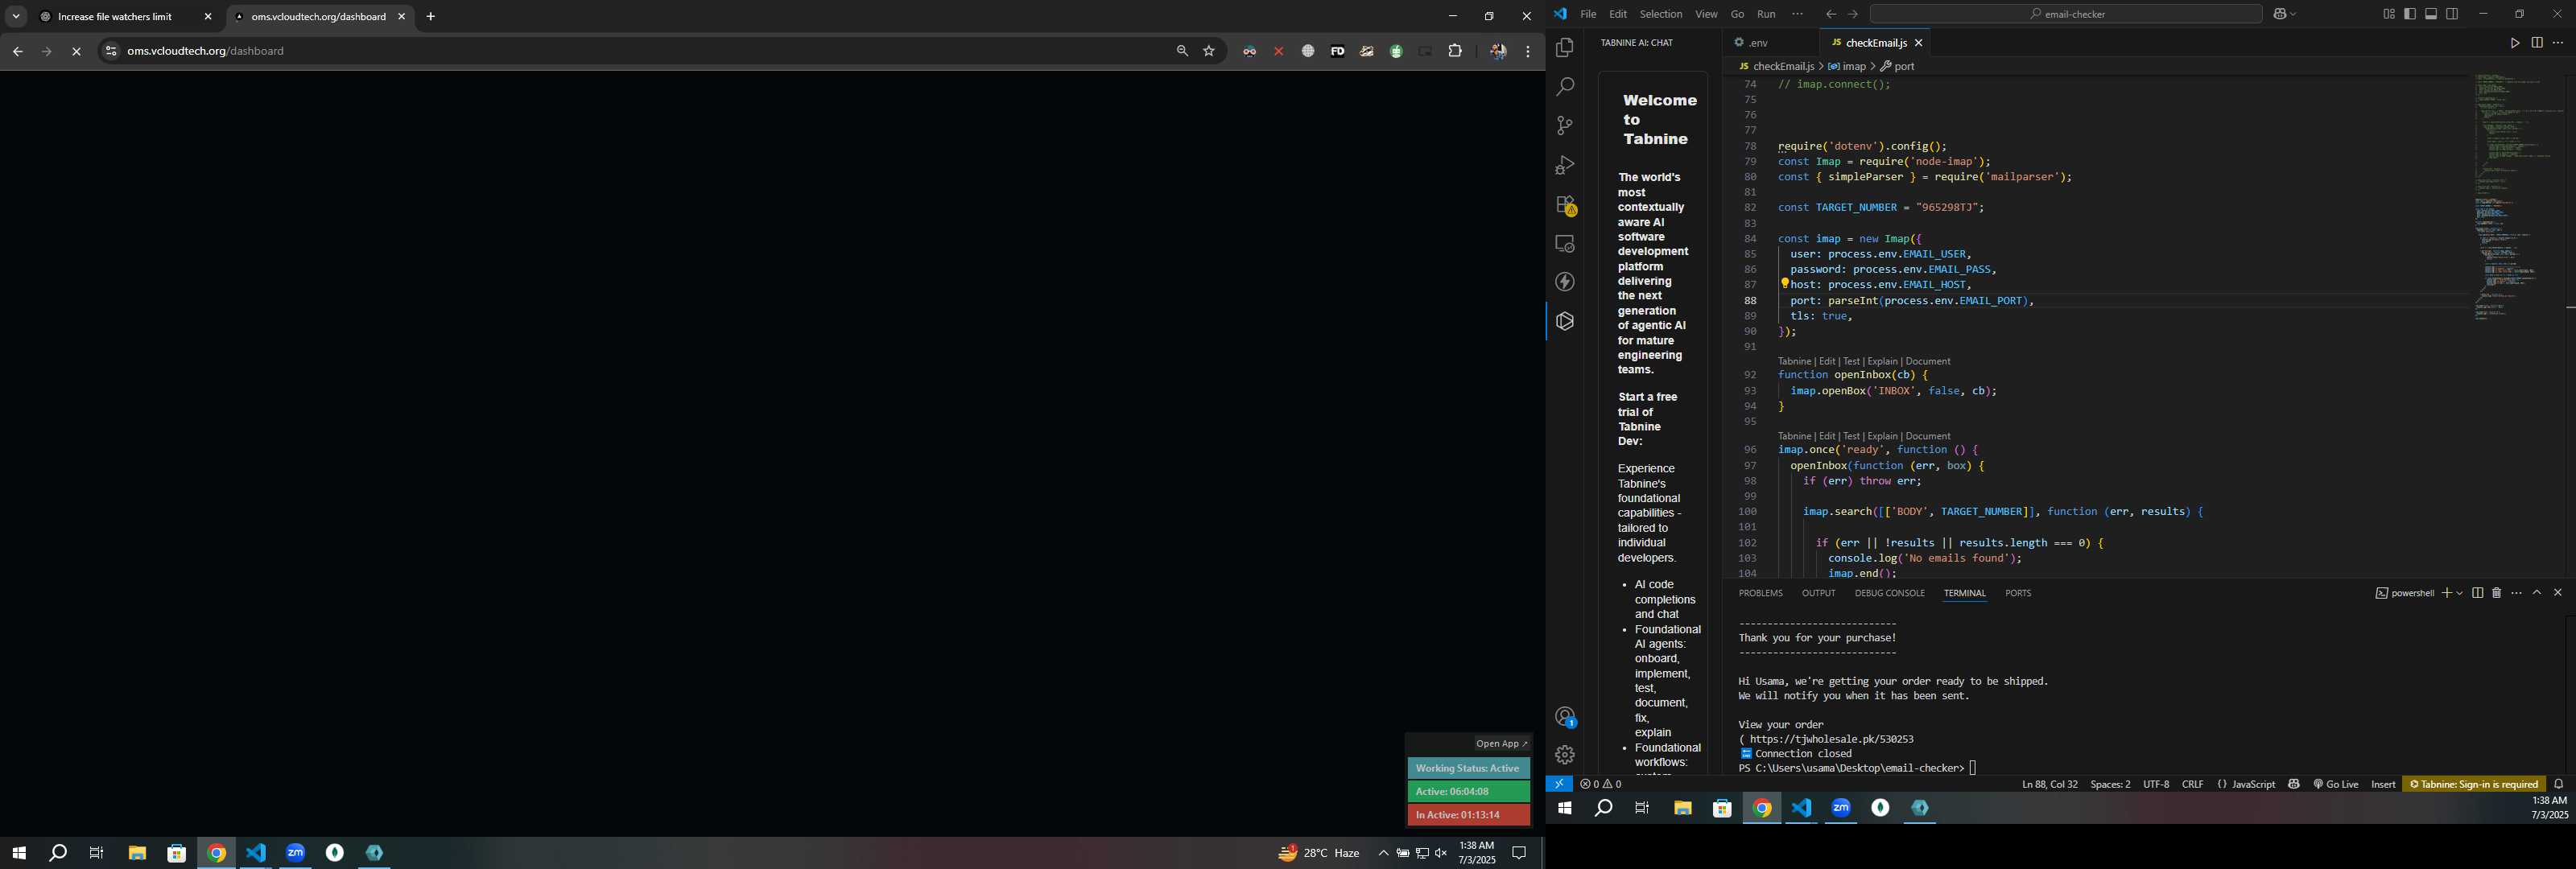
Task: Switch to the .env editor tab
Action: [1760, 43]
